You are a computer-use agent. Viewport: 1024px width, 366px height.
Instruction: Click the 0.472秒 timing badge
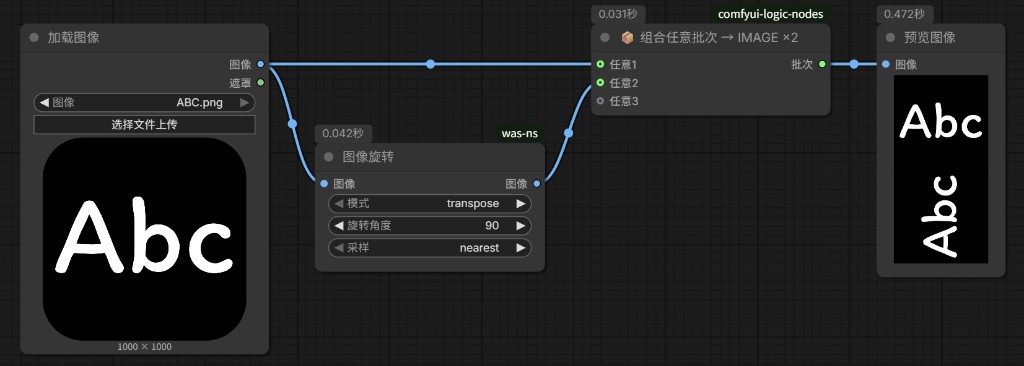(904, 14)
